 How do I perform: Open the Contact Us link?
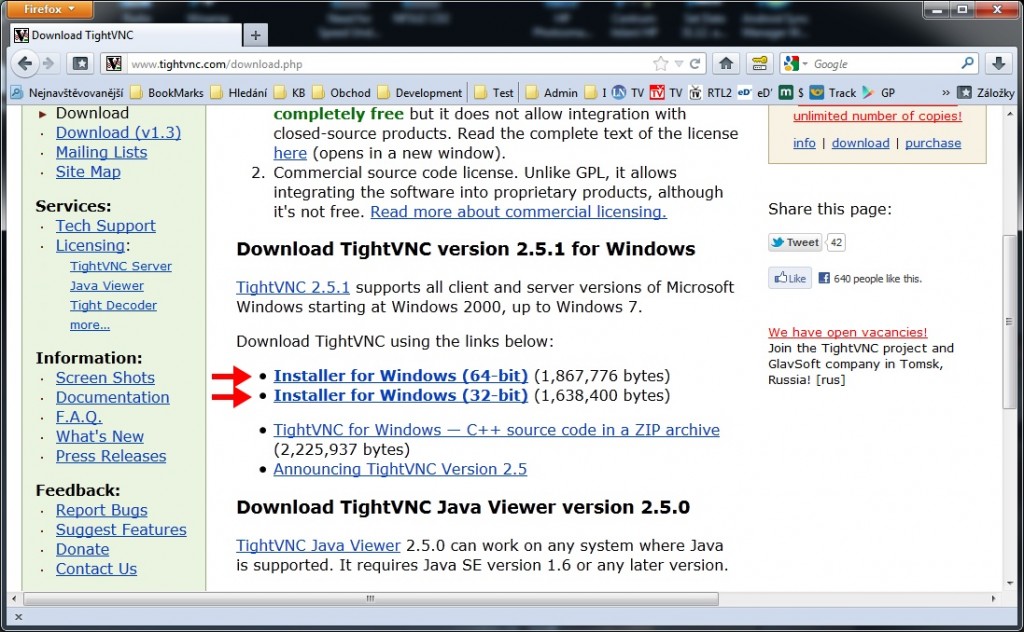coord(96,569)
